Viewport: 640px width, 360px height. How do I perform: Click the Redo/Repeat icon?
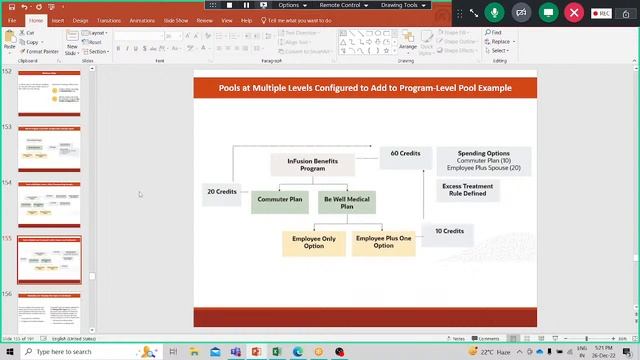[x=39, y=7]
